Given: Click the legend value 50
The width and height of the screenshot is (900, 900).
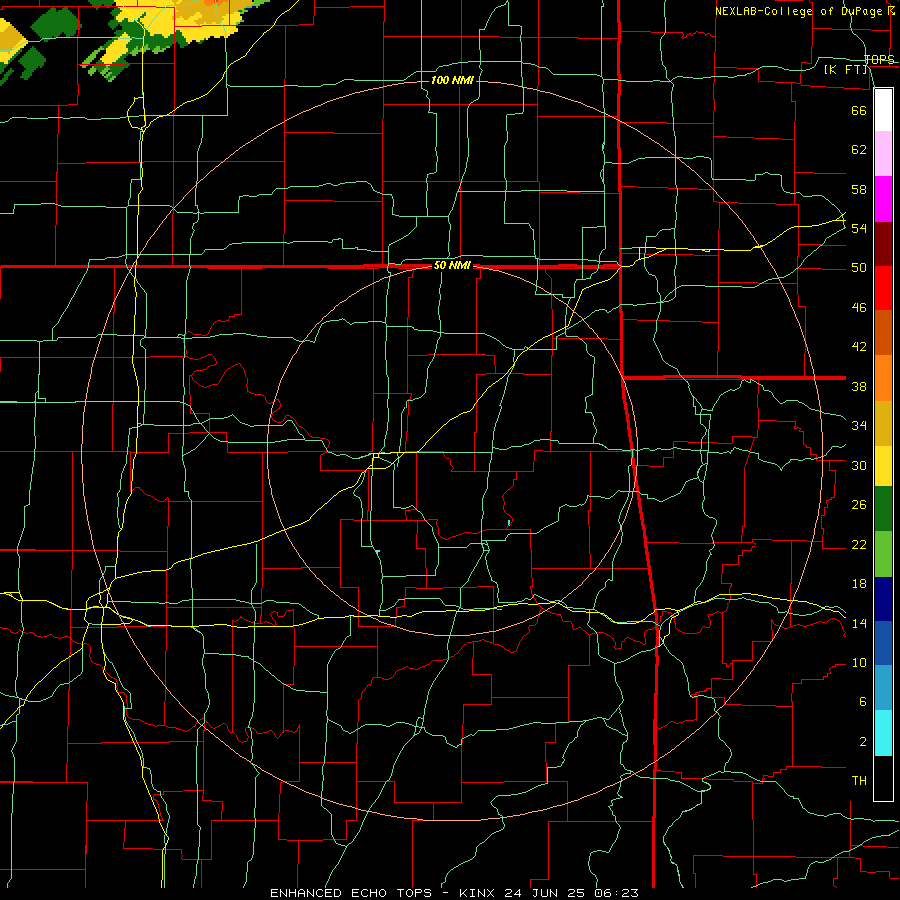Looking at the screenshot, I should click(x=859, y=268).
